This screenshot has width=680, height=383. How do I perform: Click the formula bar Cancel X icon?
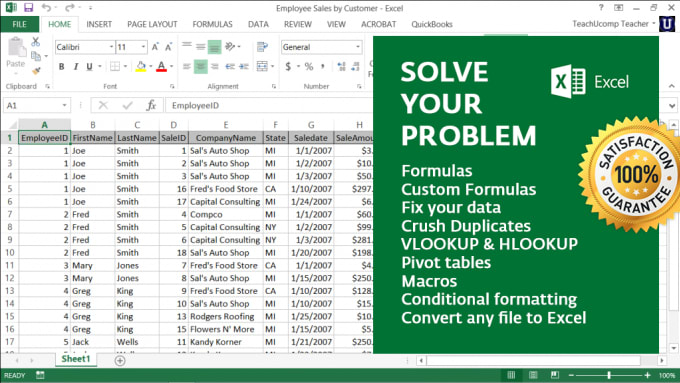103,105
